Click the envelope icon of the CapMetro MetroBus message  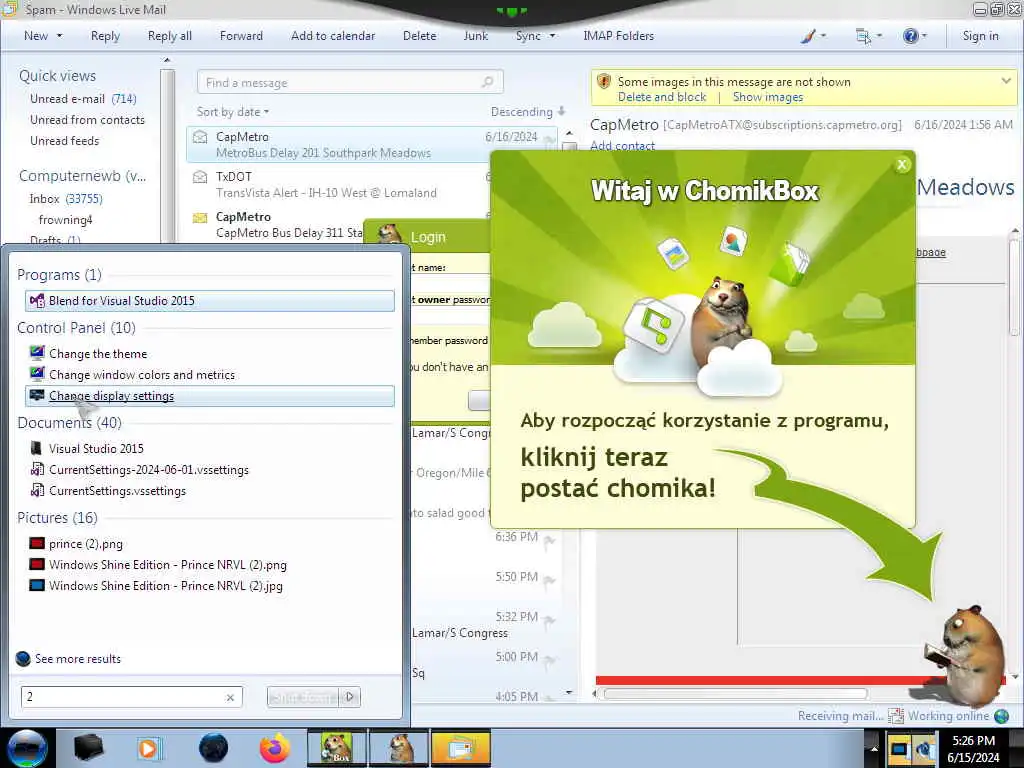200,137
